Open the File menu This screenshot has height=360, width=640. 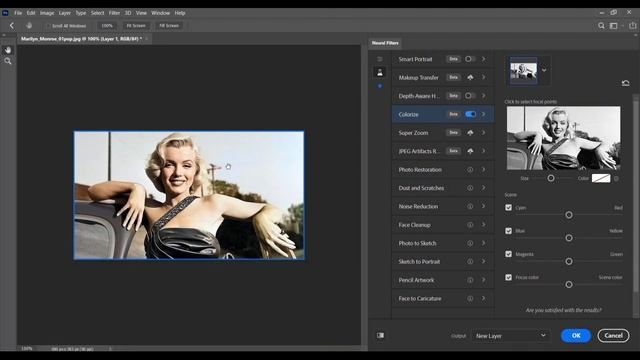(18, 13)
